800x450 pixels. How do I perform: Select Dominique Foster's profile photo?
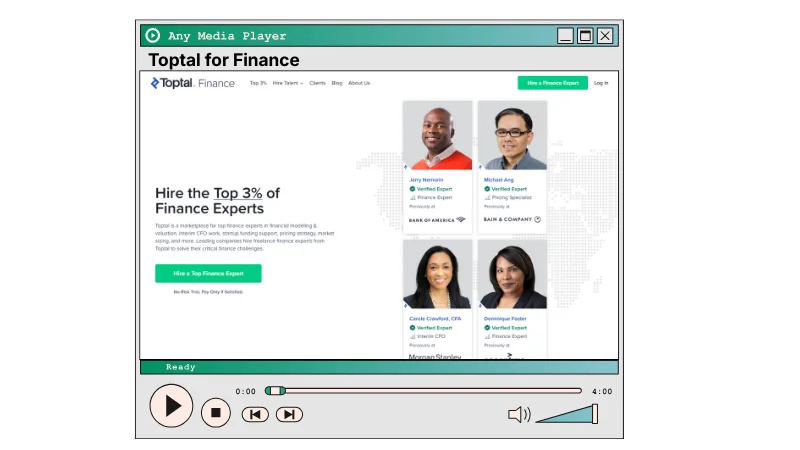(x=512, y=274)
